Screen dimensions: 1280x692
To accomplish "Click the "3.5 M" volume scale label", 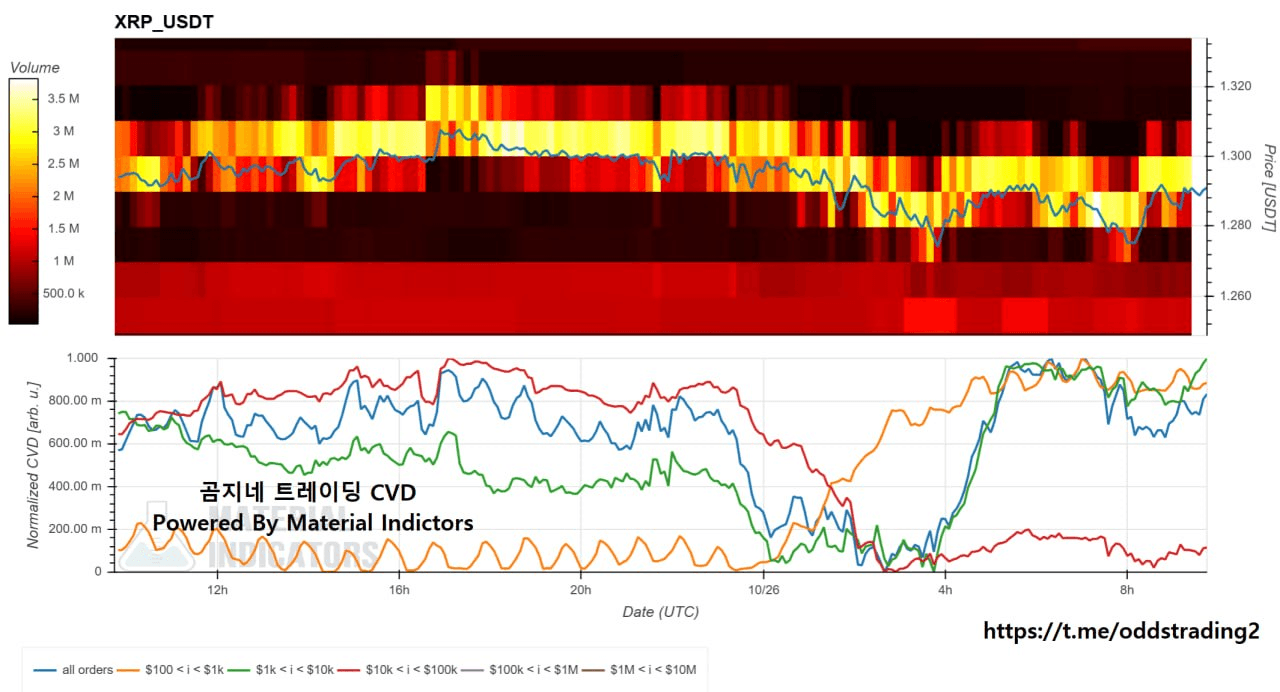I will 61,98.
